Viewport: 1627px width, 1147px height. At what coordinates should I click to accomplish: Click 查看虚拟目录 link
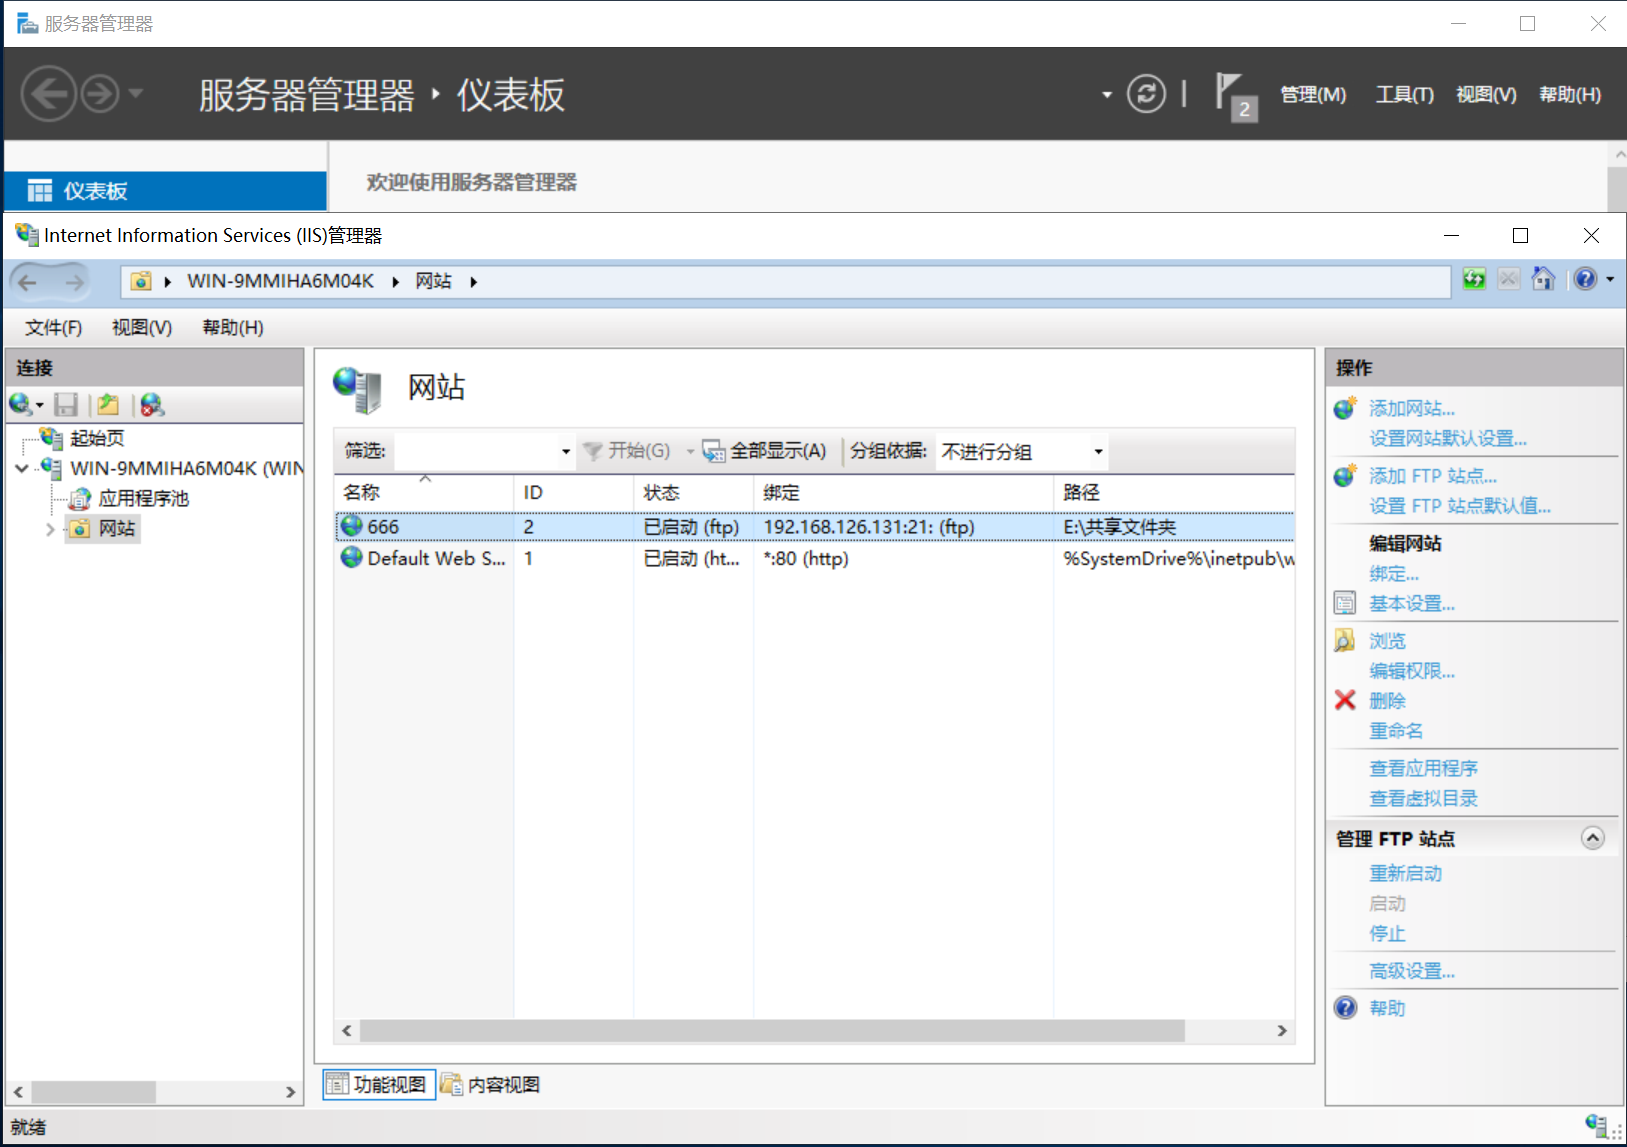point(1423,798)
